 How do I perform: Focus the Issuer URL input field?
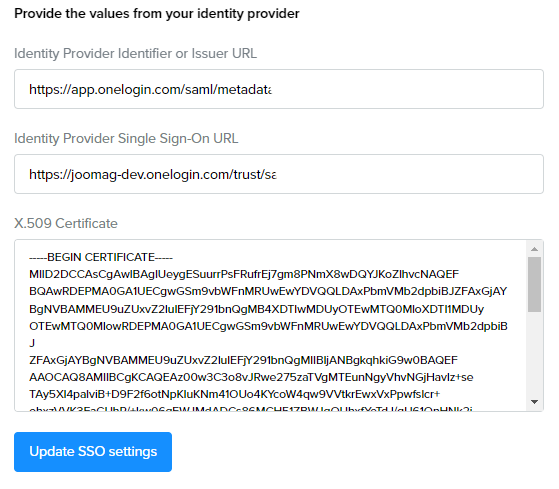(279, 89)
